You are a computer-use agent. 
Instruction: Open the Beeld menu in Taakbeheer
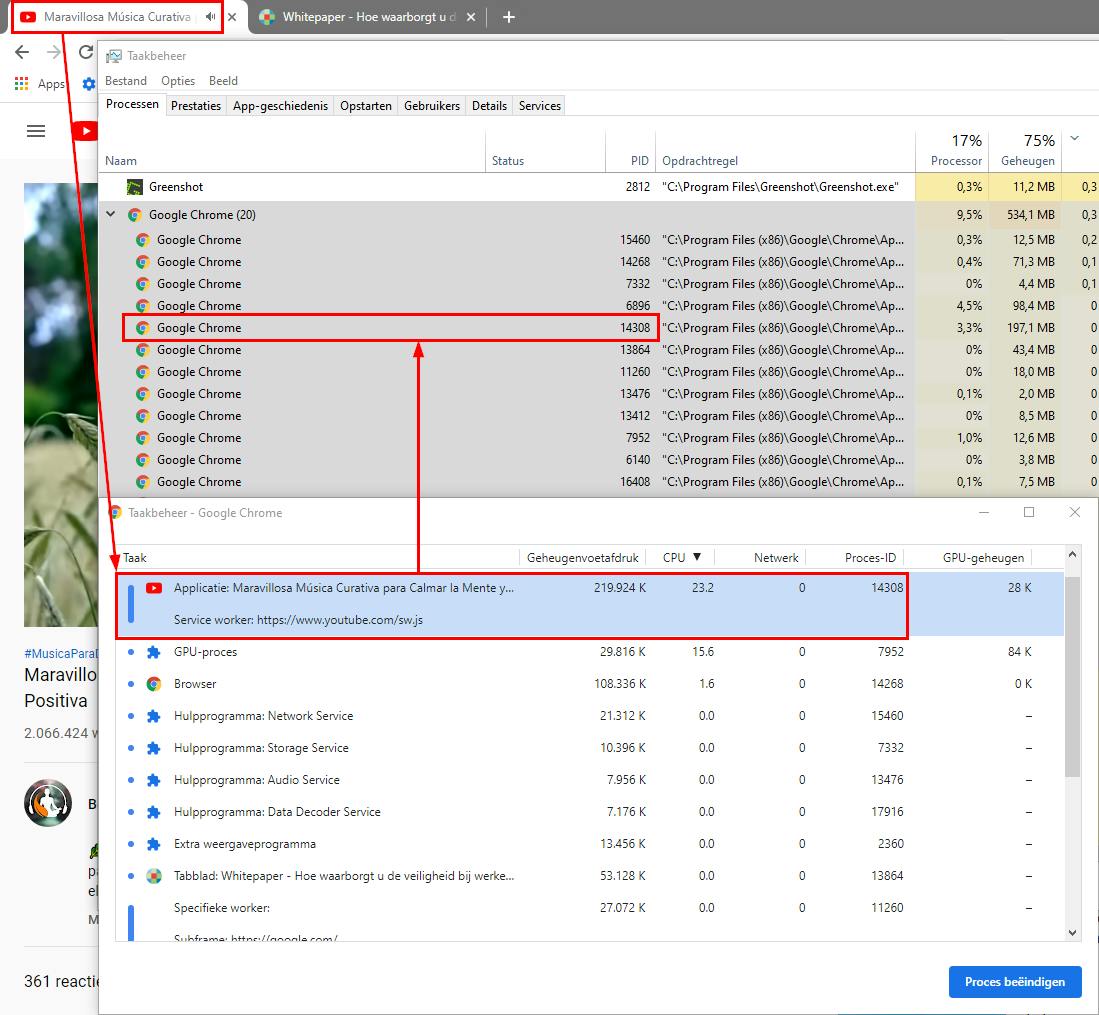point(224,81)
